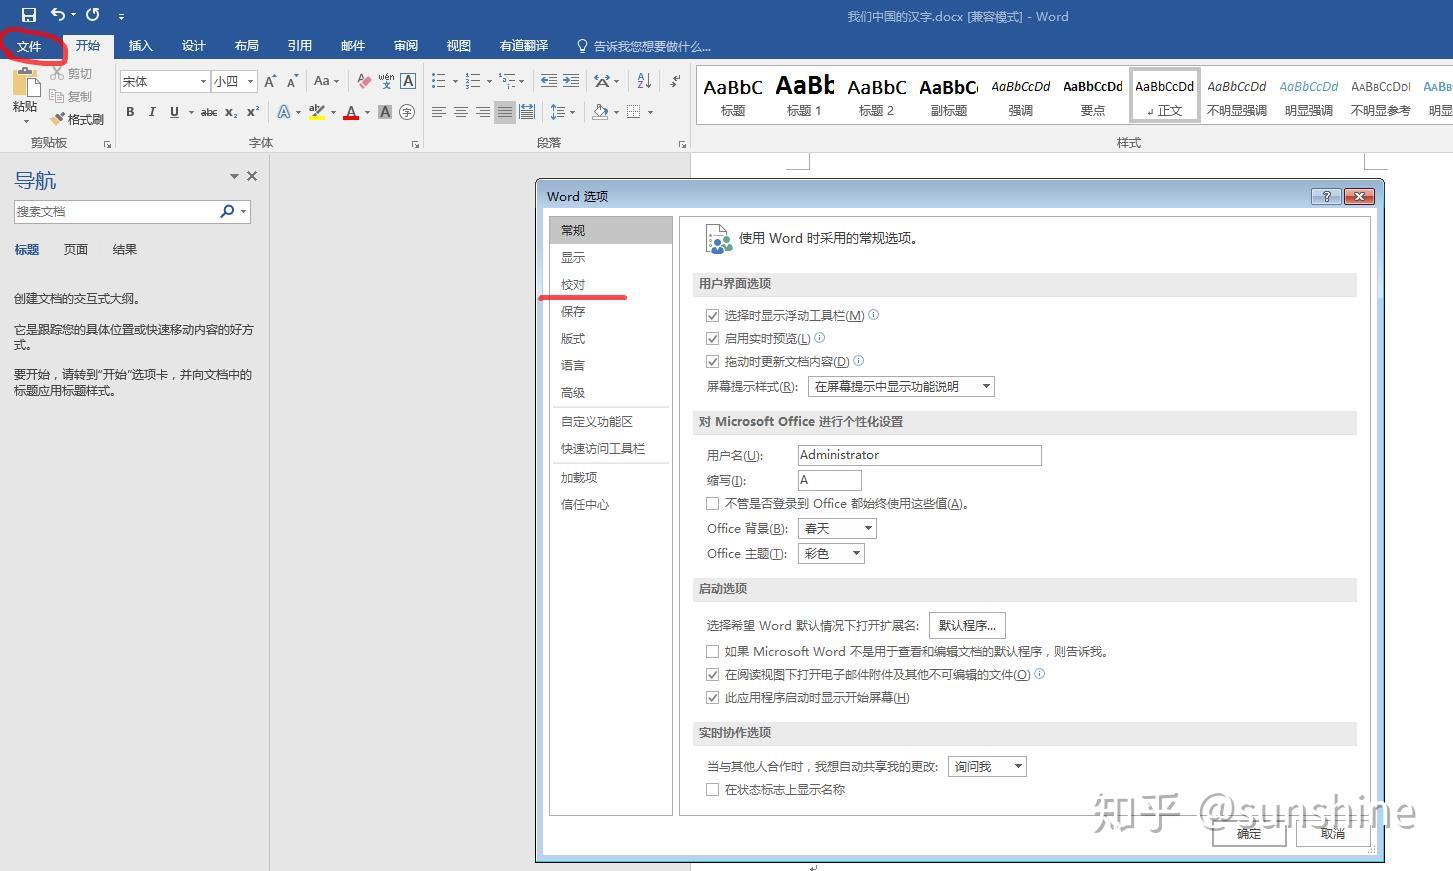Toggle '在阅读视图下打开电子邮件附件' checkbox
This screenshot has height=871, width=1453.
[713, 675]
